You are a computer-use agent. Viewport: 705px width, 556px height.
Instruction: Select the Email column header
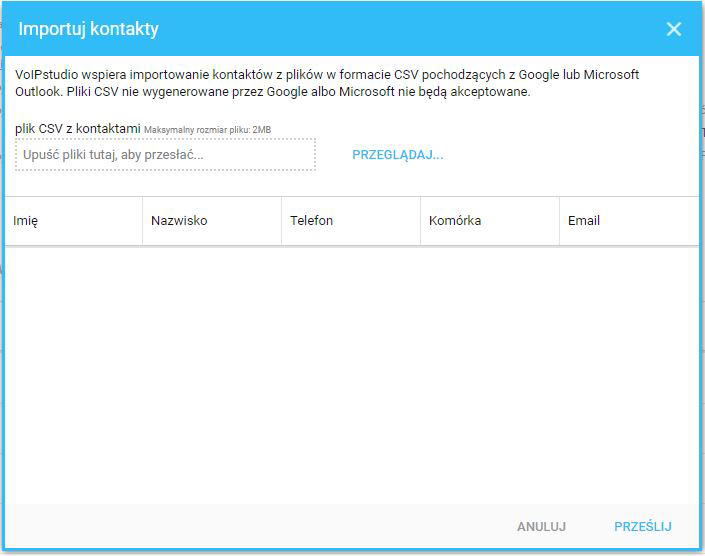point(584,221)
